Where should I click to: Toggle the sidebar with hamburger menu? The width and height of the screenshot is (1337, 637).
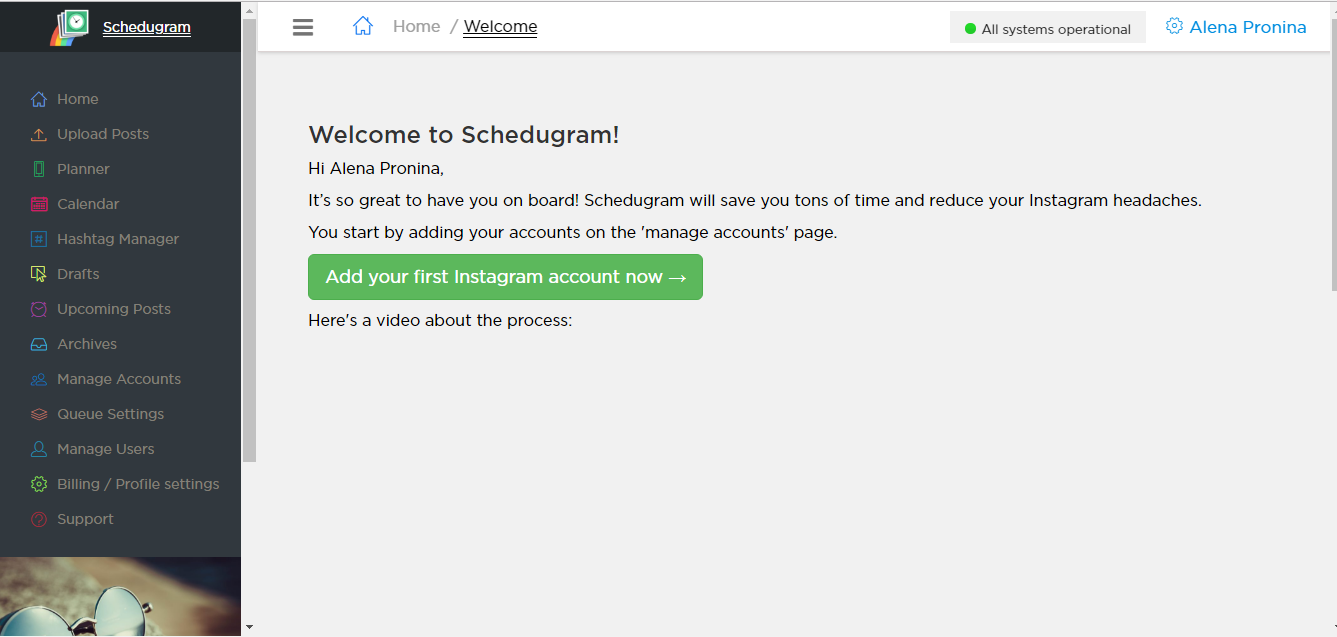[x=303, y=28]
